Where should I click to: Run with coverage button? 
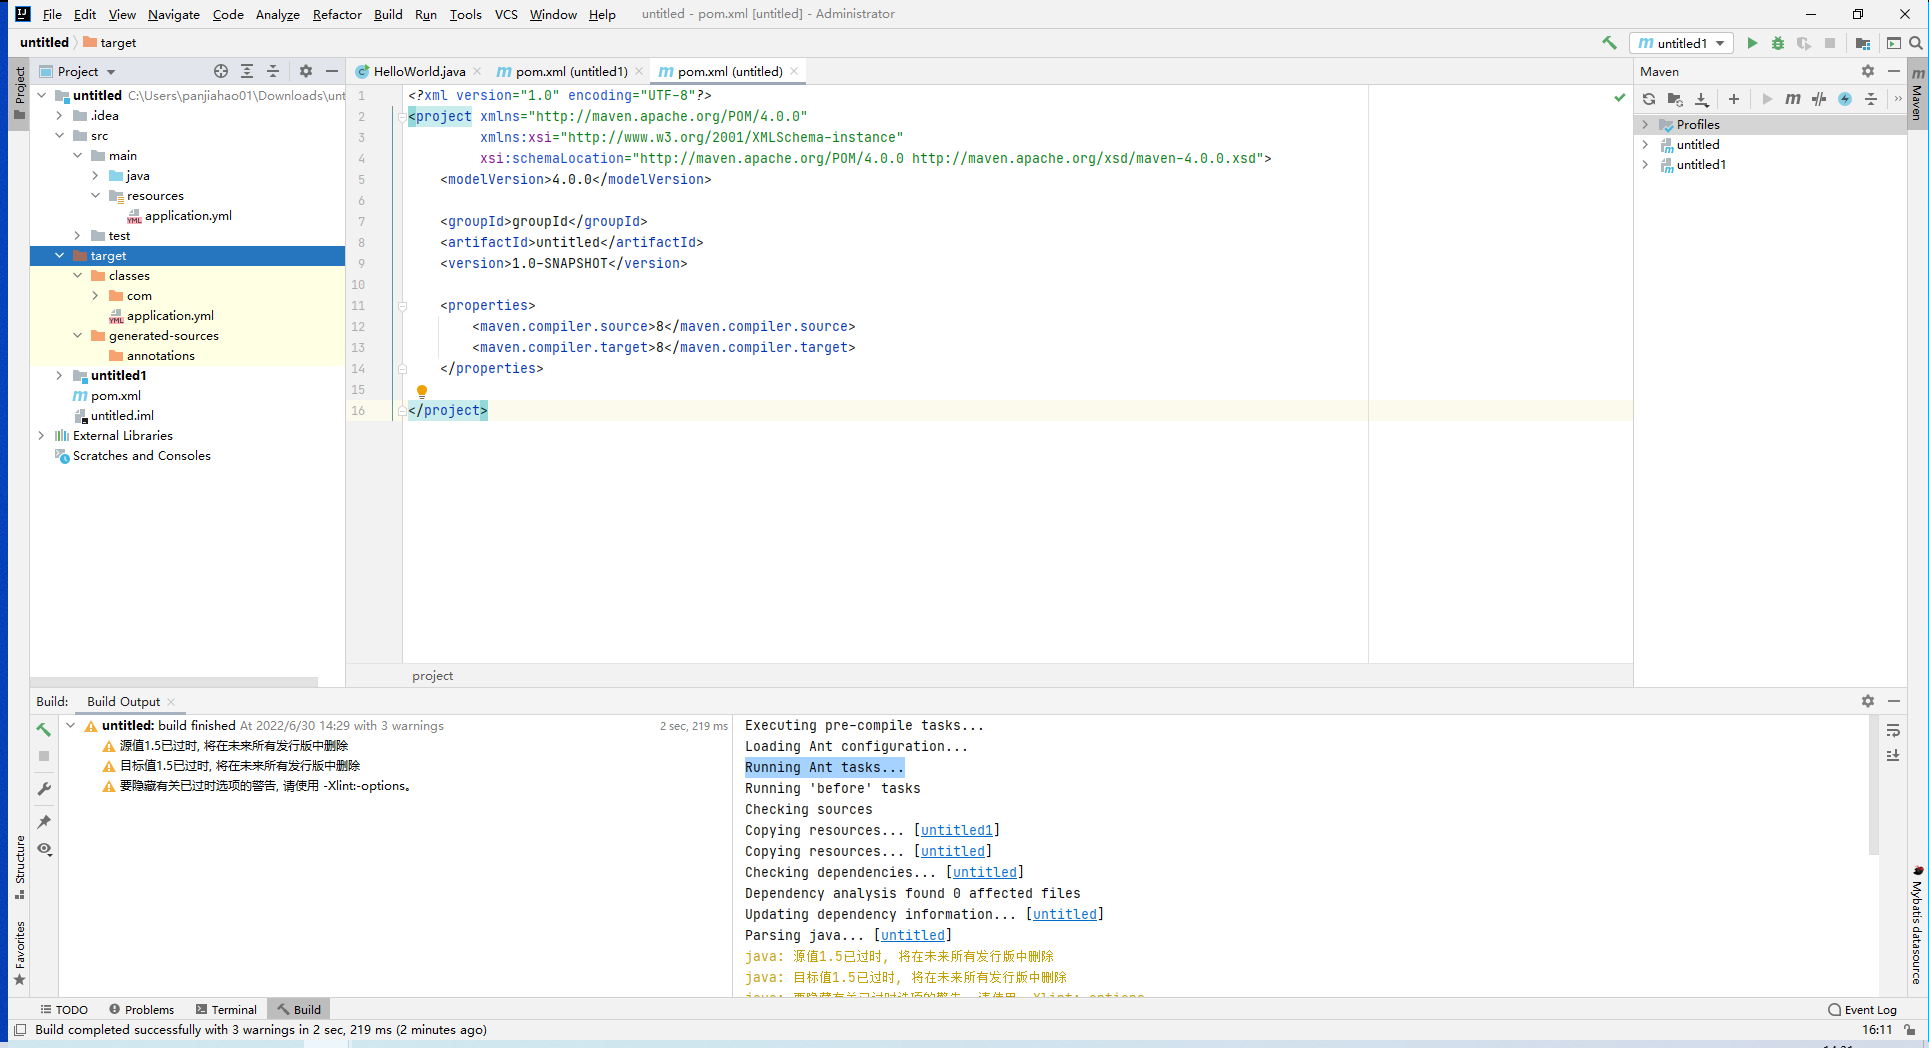[1804, 43]
